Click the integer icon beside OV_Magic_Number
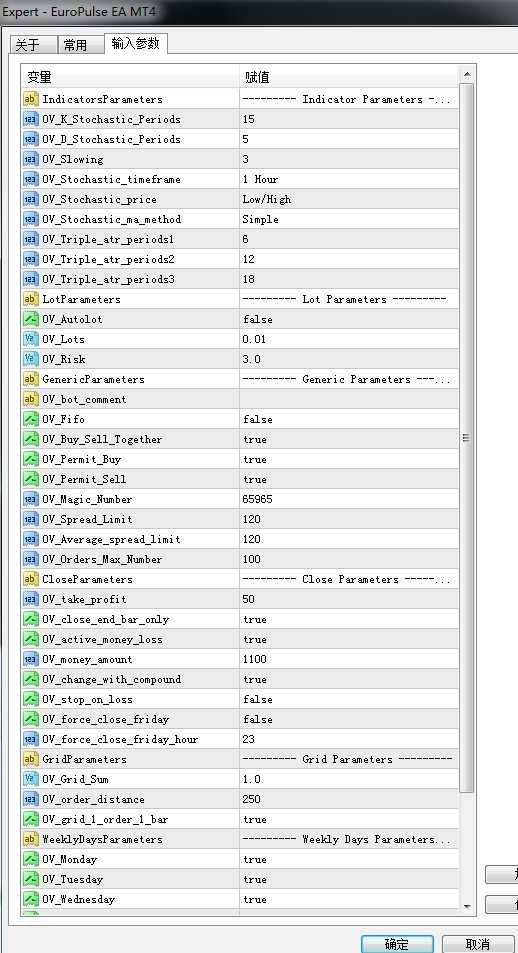 (x=30, y=499)
